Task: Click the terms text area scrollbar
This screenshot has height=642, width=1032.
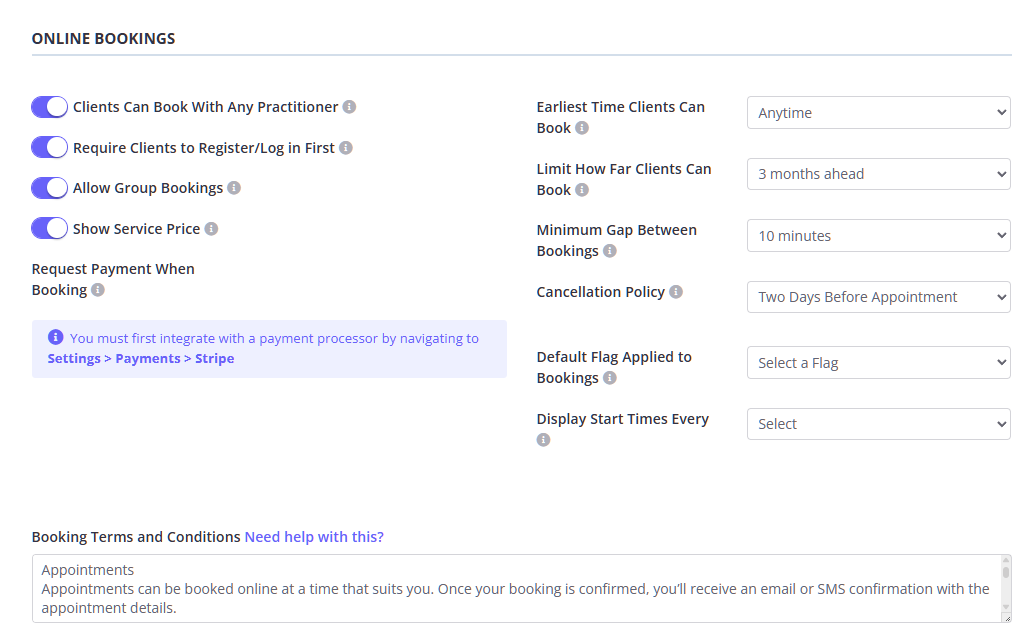Action: [1006, 589]
